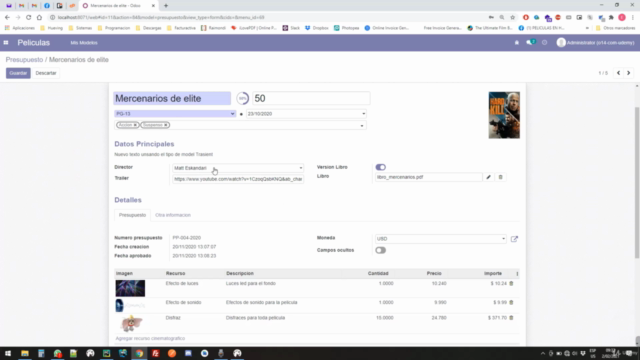Open optional columns menu in table header
This screenshot has width=640, height=360.
(517, 273)
